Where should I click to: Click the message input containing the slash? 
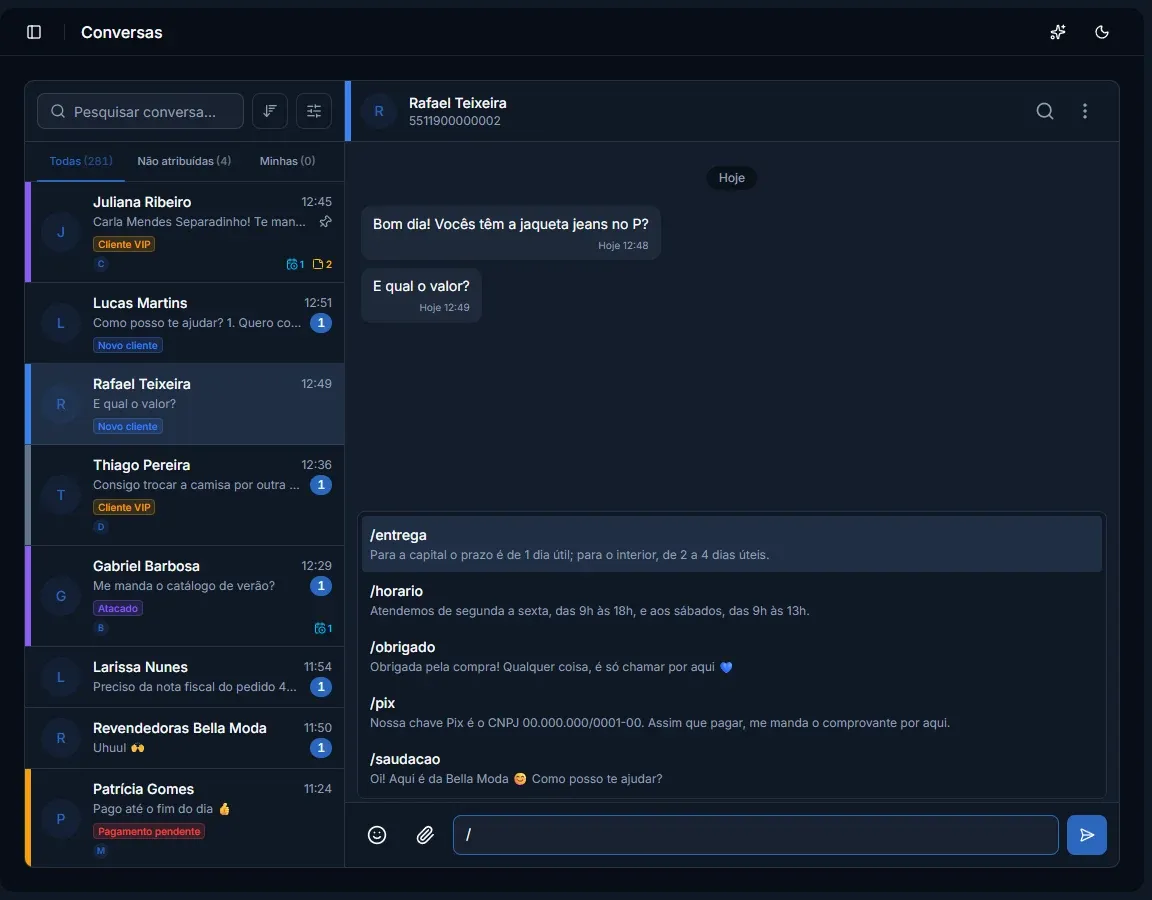click(755, 835)
